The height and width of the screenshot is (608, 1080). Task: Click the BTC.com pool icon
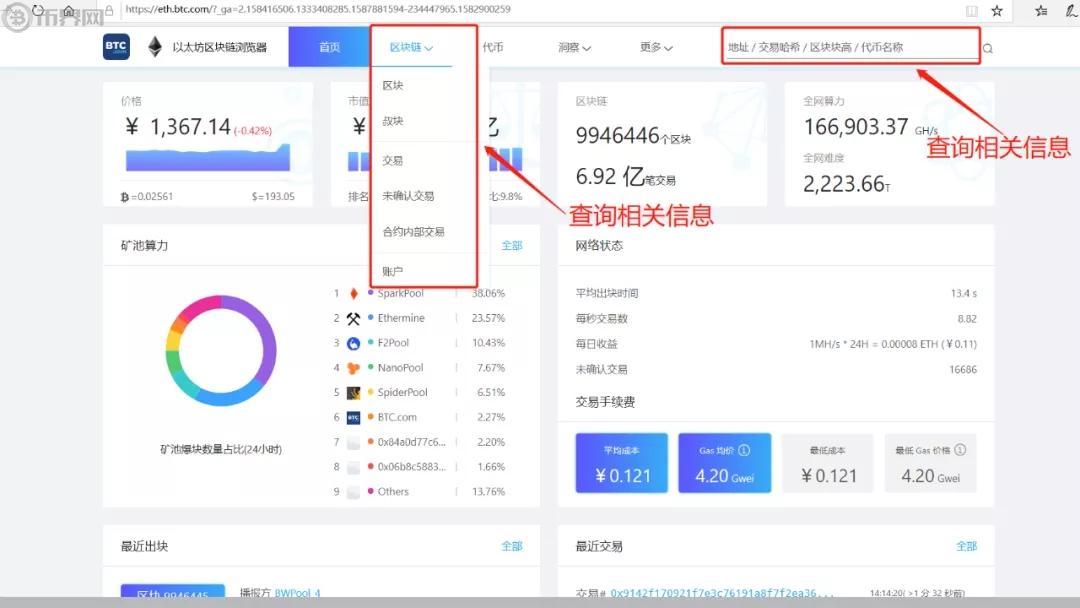tap(353, 417)
